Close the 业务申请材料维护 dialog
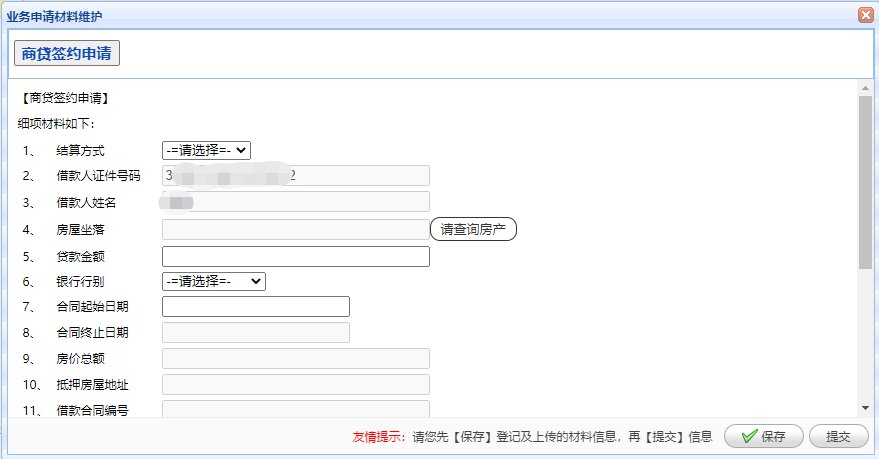This screenshot has width=879, height=459. (865, 15)
